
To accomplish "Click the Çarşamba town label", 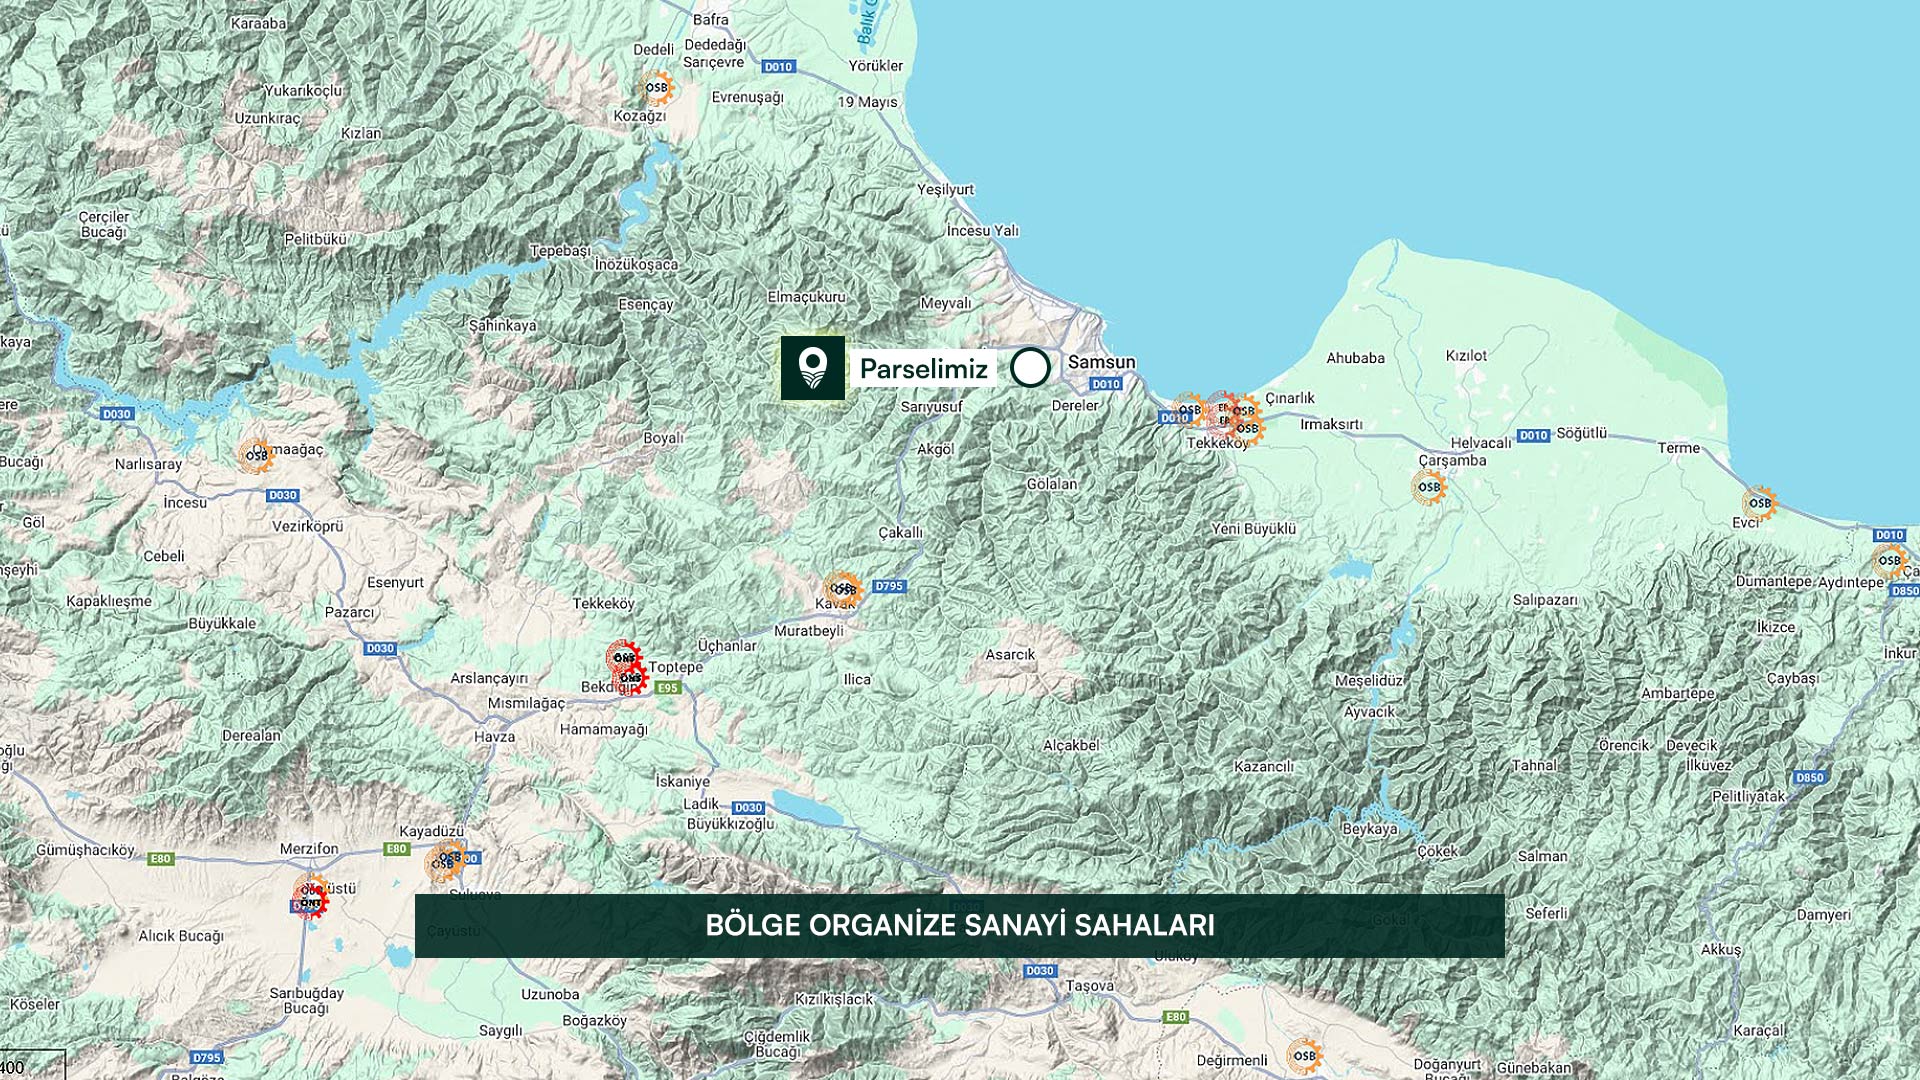I will [1452, 460].
